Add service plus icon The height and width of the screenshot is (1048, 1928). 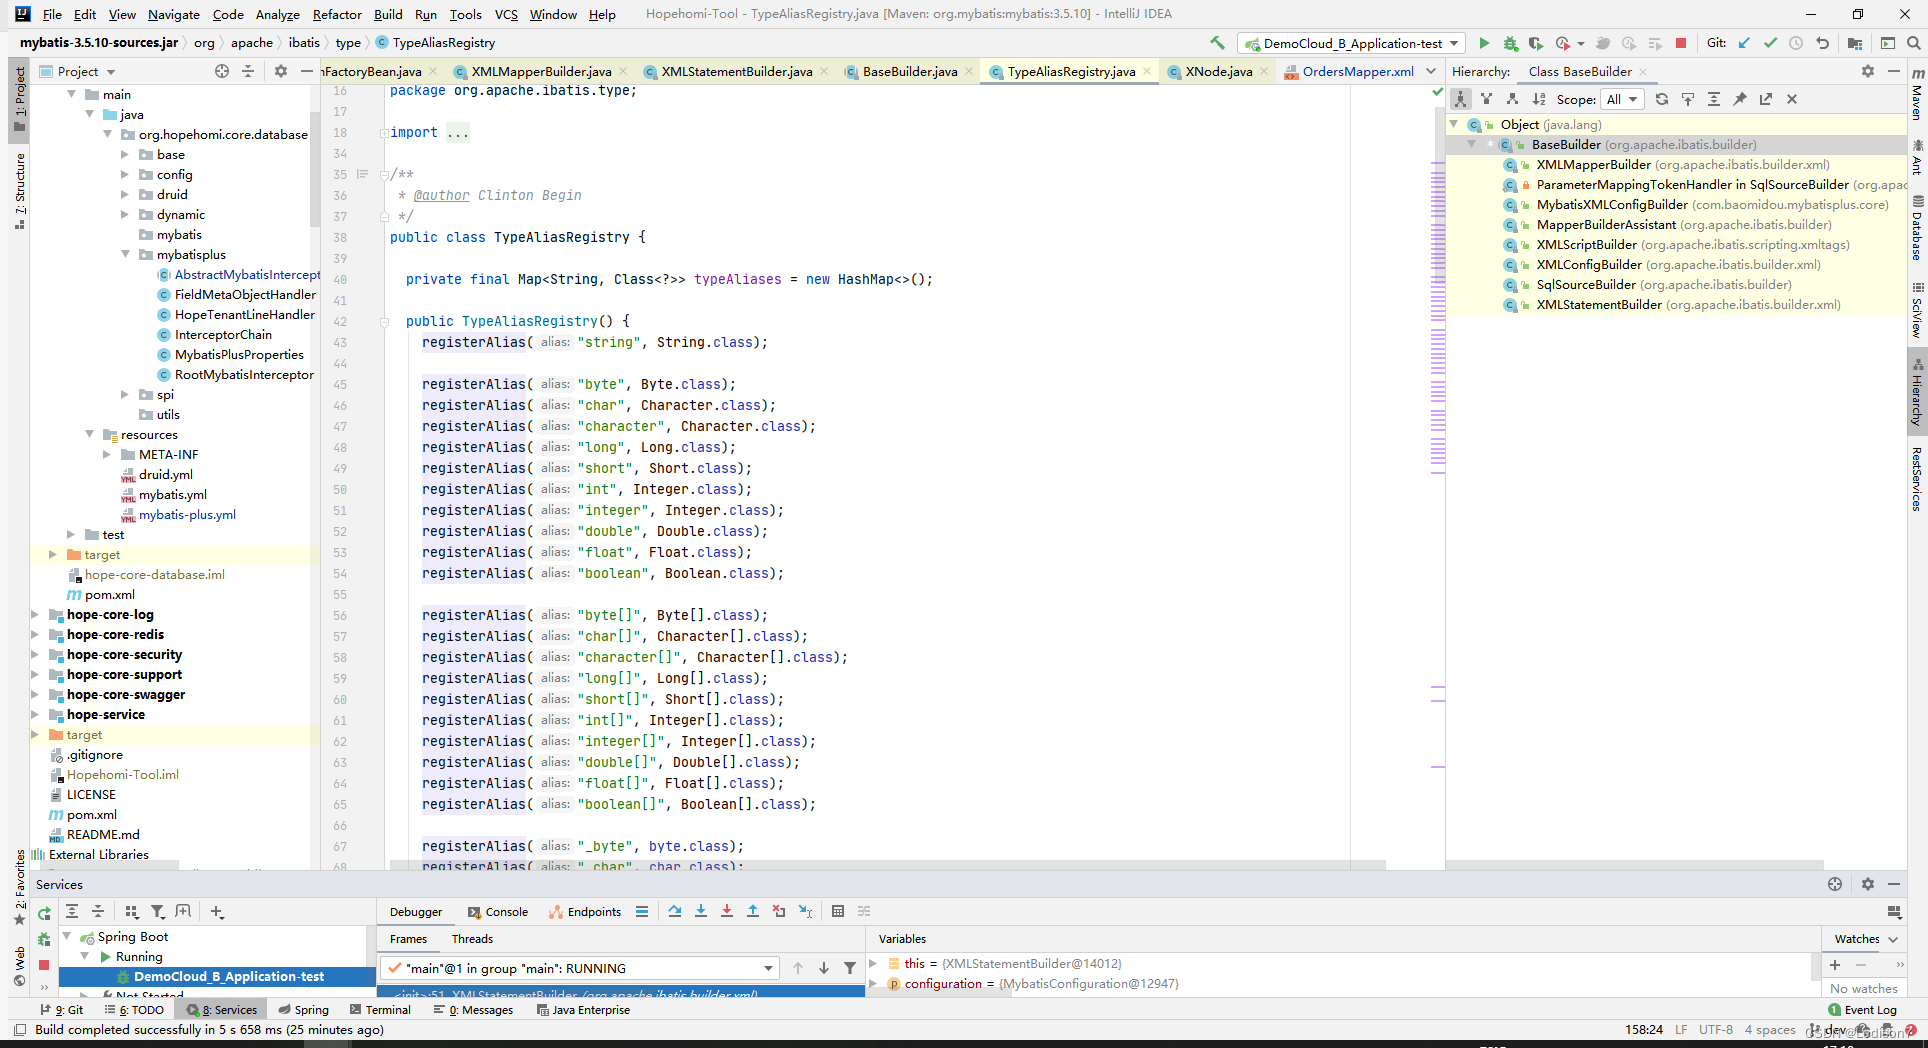point(217,911)
